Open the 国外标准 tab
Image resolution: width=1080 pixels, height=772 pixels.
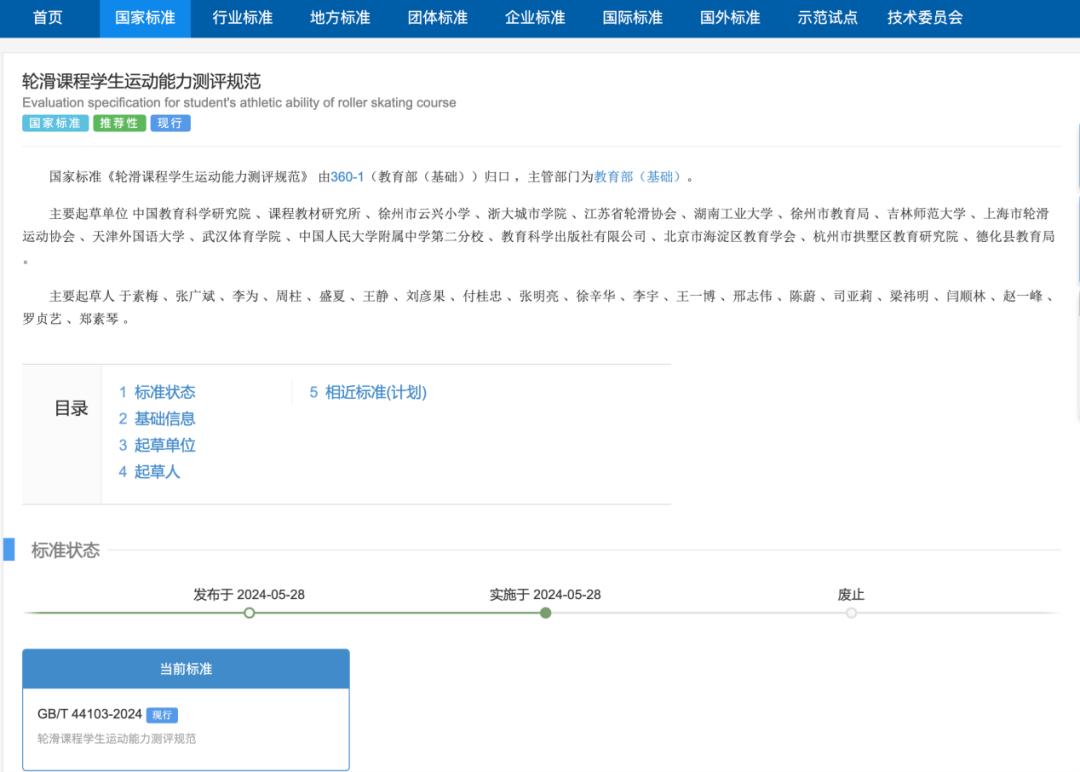point(730,18)
